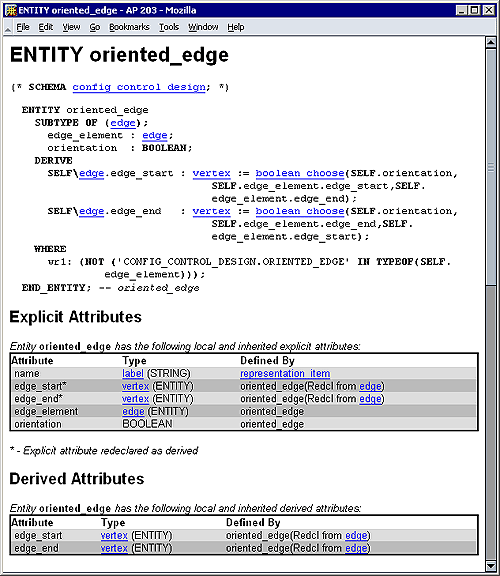
Task: Click the 'Derived Attributes' heading
Action: click(x=77, y=479)
